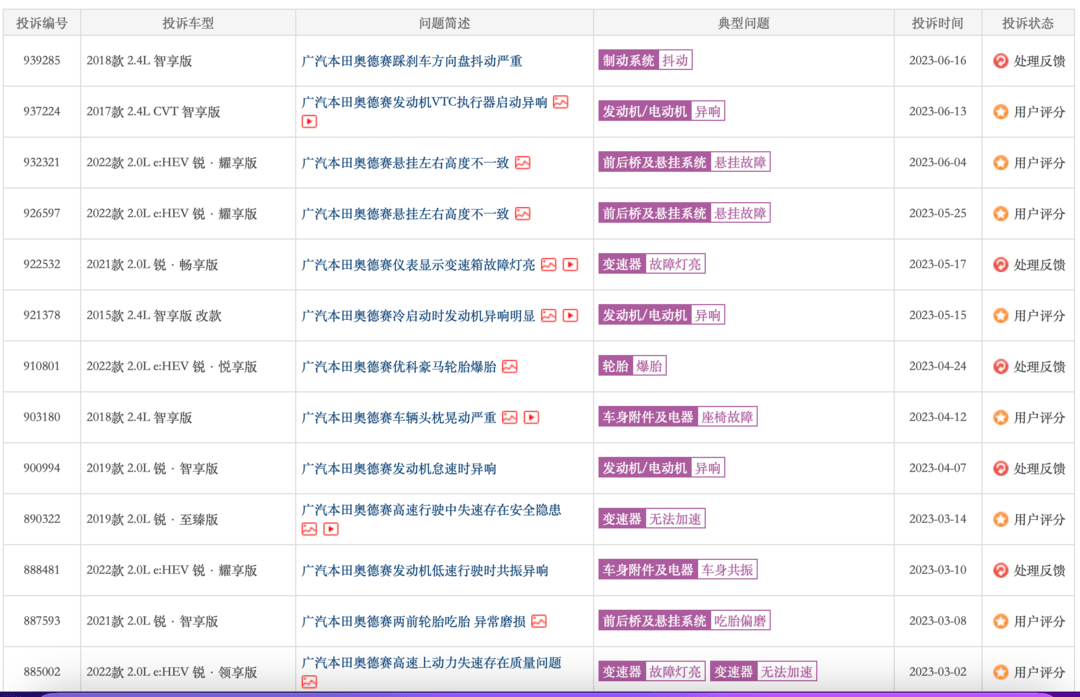
Task: Click the complaint number 888481
Action: pos(42,570)
